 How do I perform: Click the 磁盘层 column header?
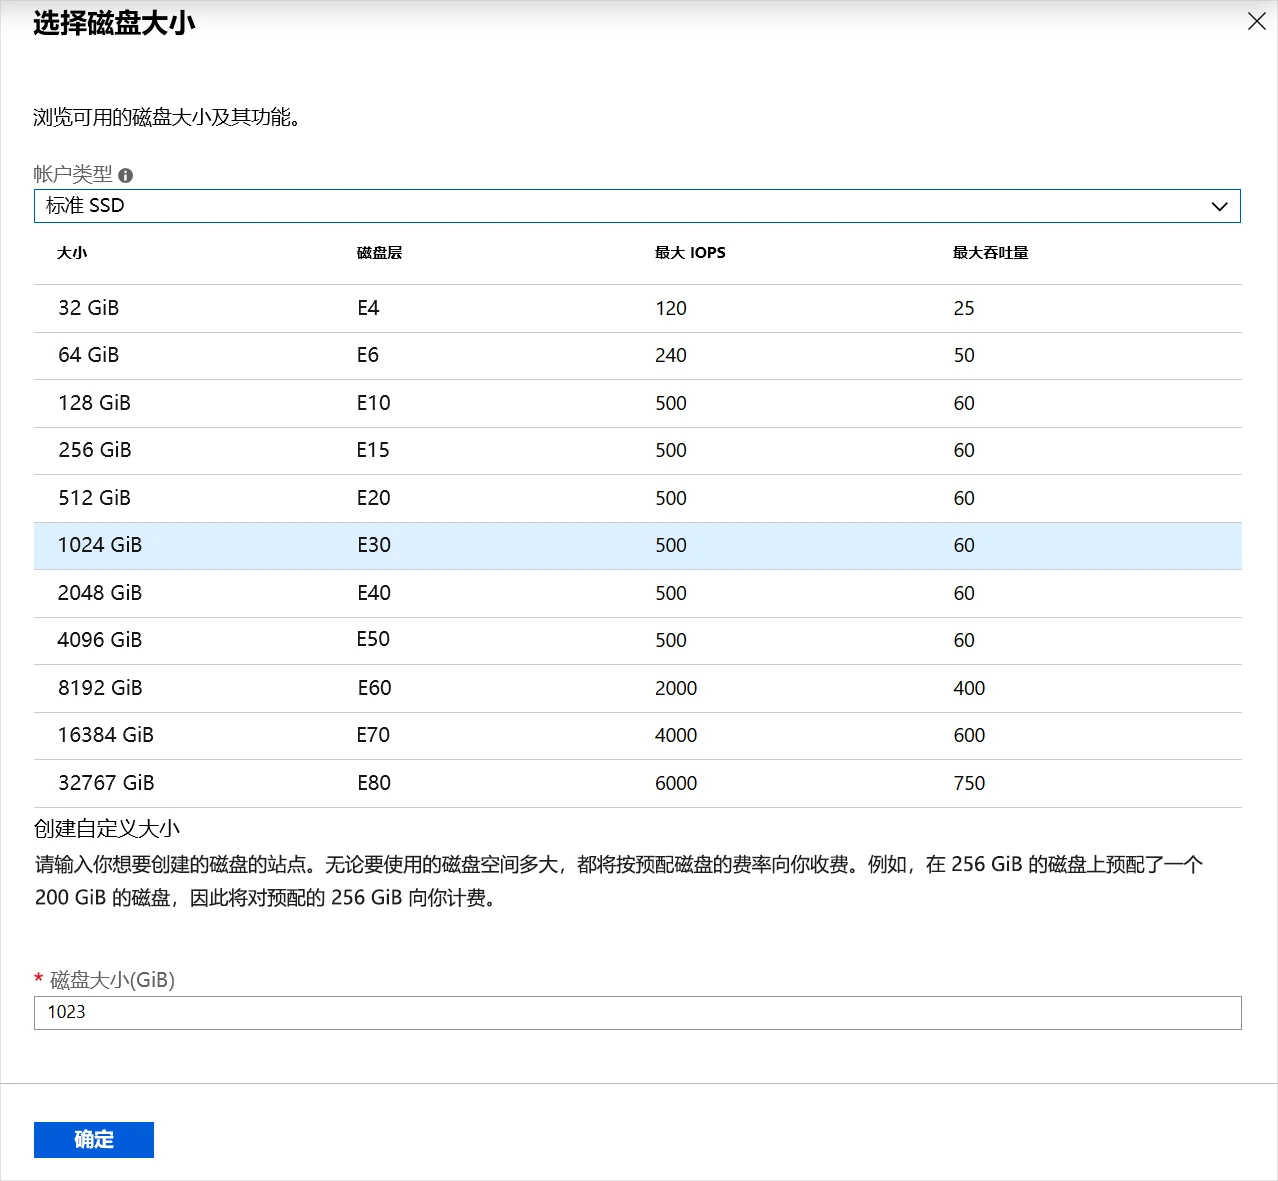click(380, 253)
